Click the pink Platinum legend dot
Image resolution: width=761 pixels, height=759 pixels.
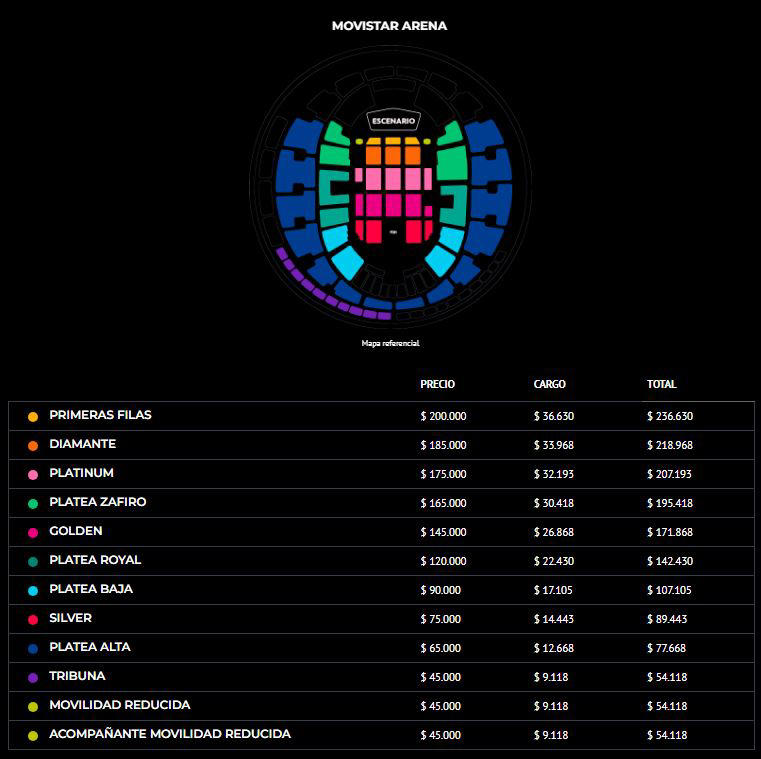click(33, 475)
